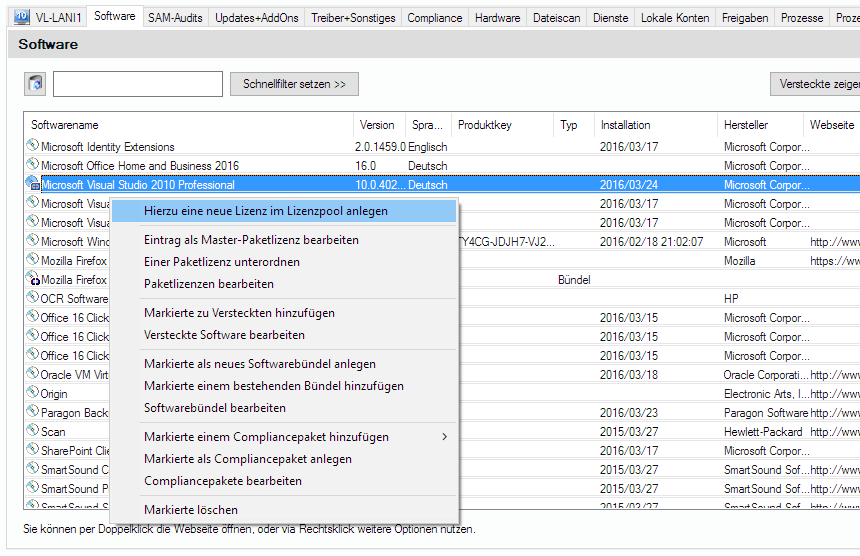Click icon of Microsoft Office Home and Business 2016
This screenshot has width=860, height=556.
(33, 164)
